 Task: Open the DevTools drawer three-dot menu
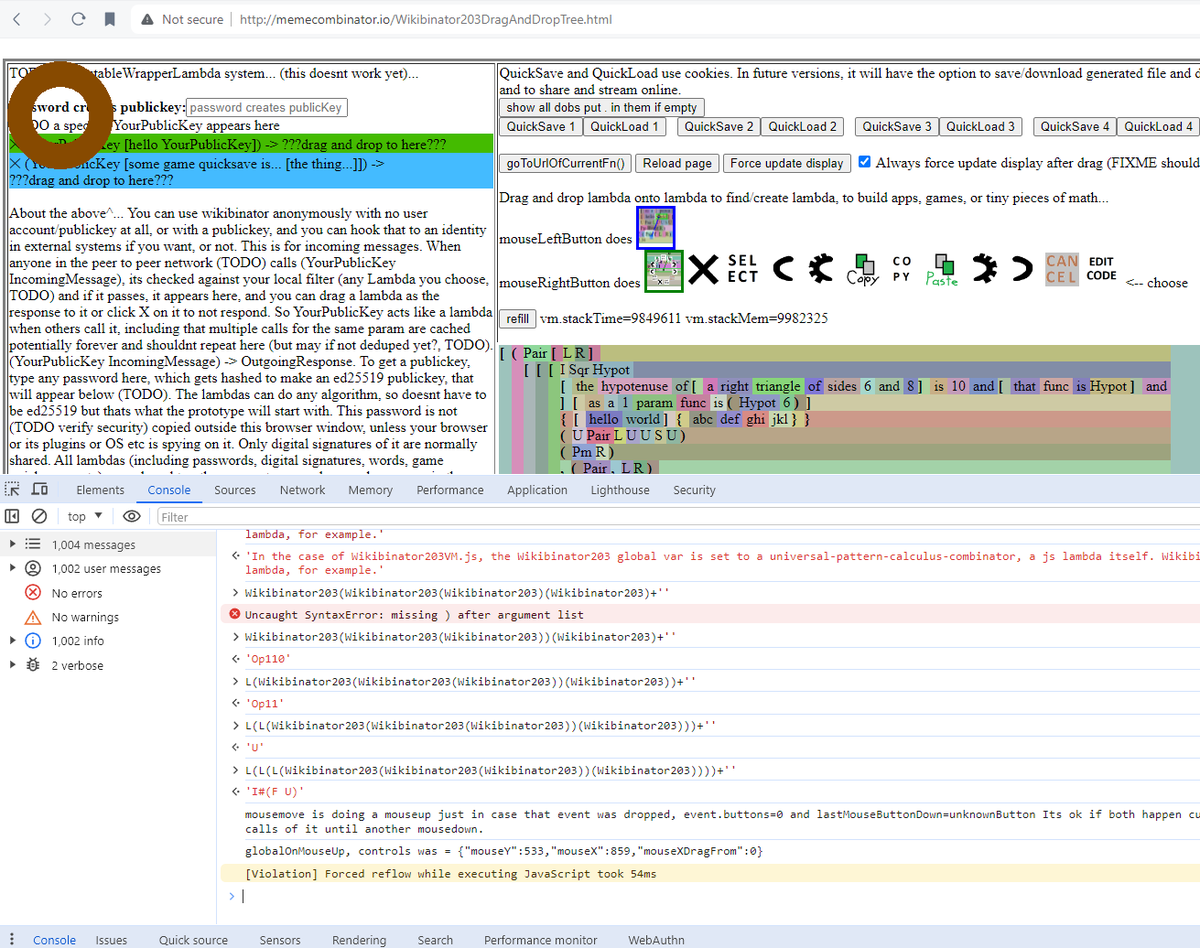click(12, 940)
